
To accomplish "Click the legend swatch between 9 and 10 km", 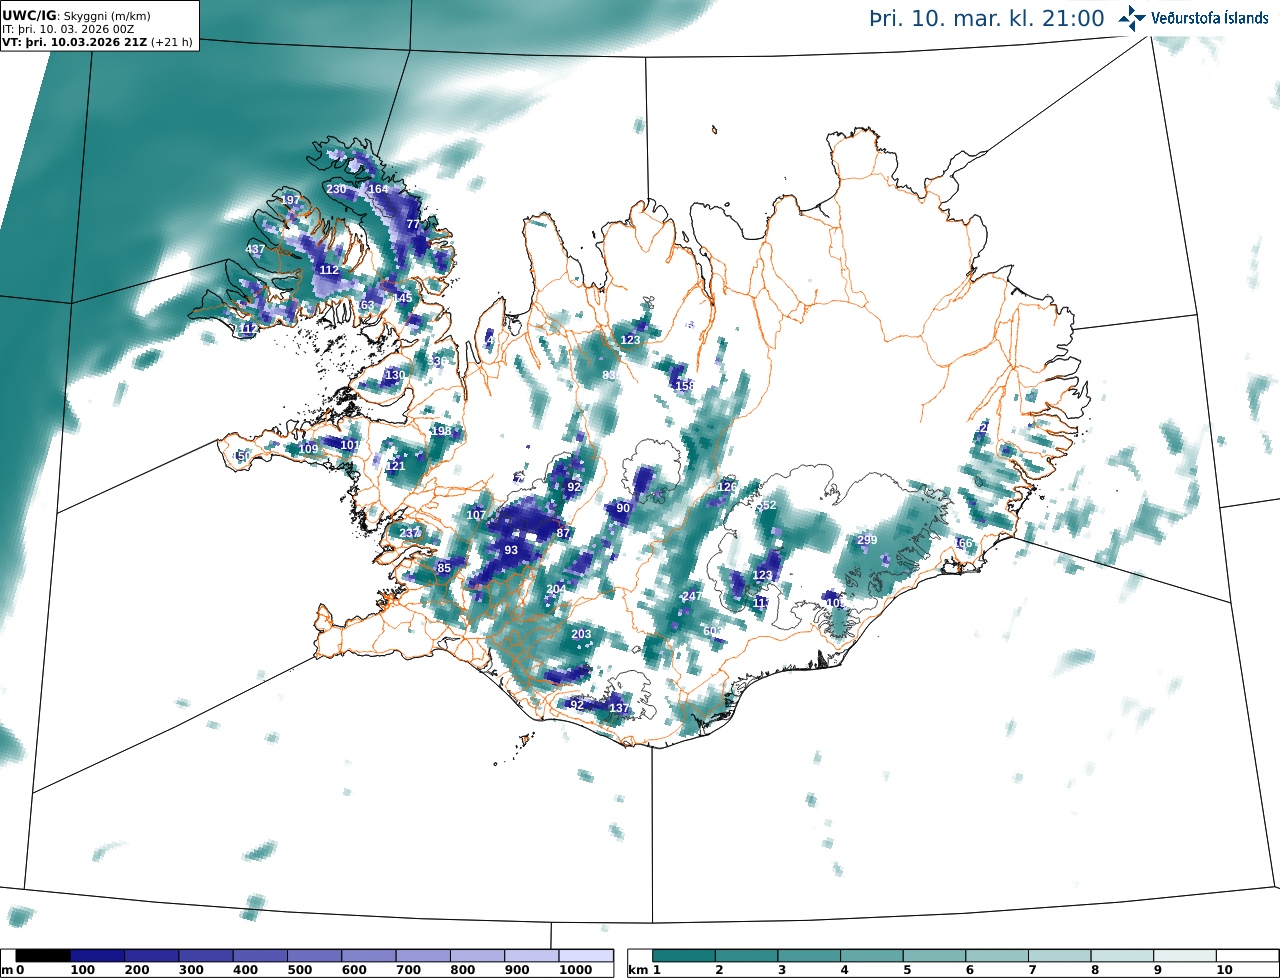I will pos(1185,956).
